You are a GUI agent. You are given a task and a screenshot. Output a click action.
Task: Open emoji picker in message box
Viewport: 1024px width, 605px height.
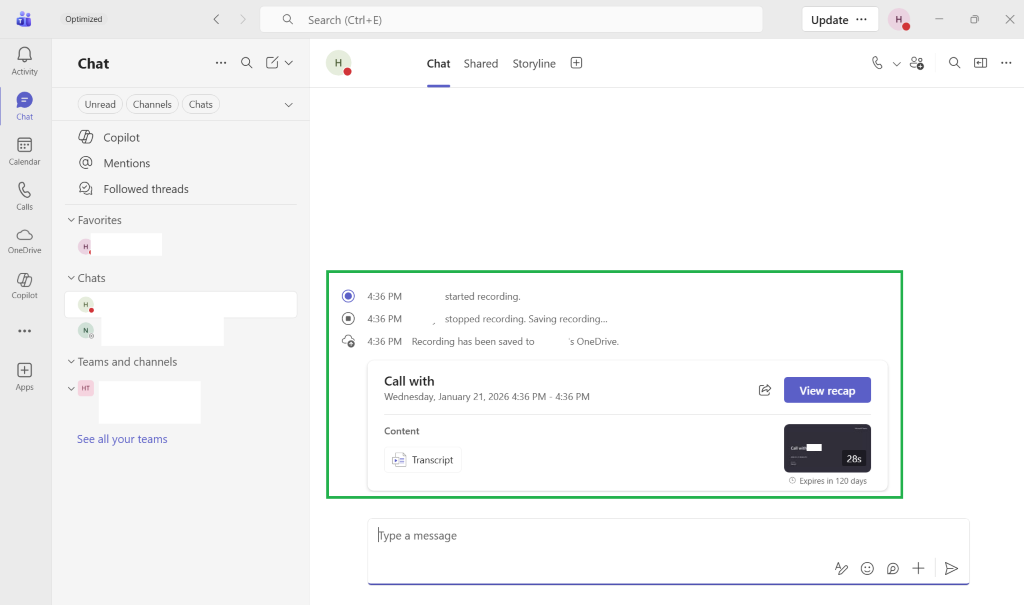point(867,568)
